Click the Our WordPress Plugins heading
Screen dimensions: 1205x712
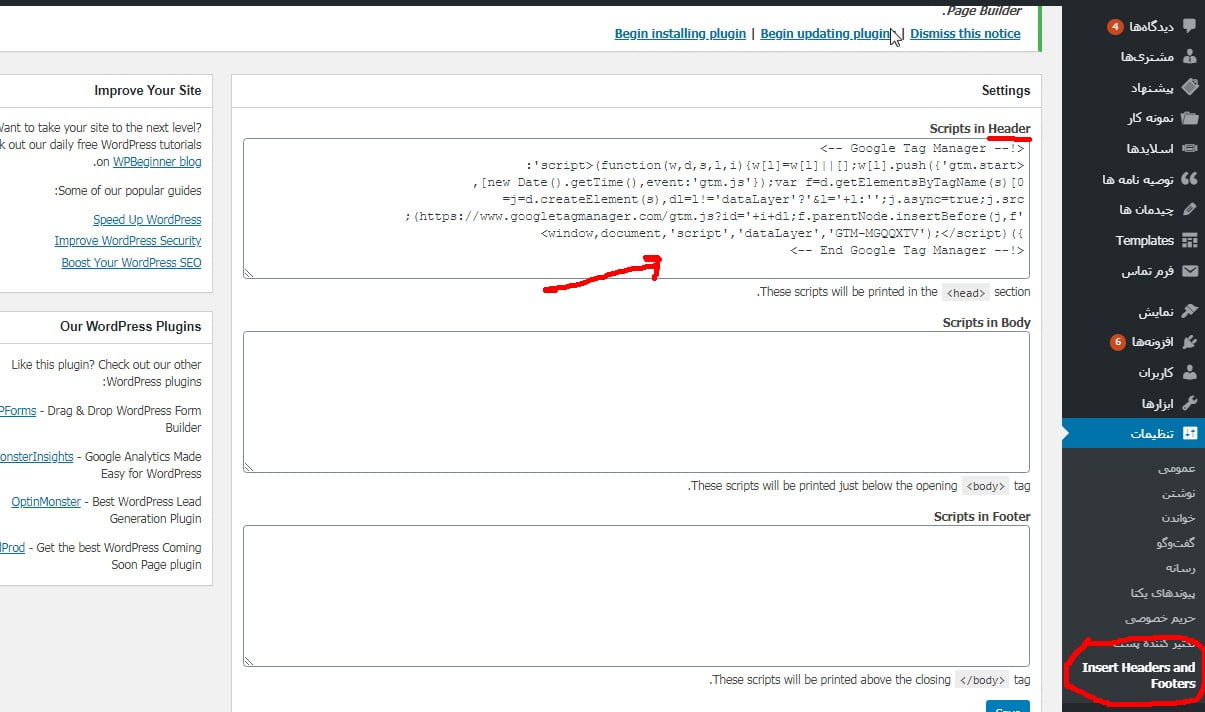tap(131, 326)
